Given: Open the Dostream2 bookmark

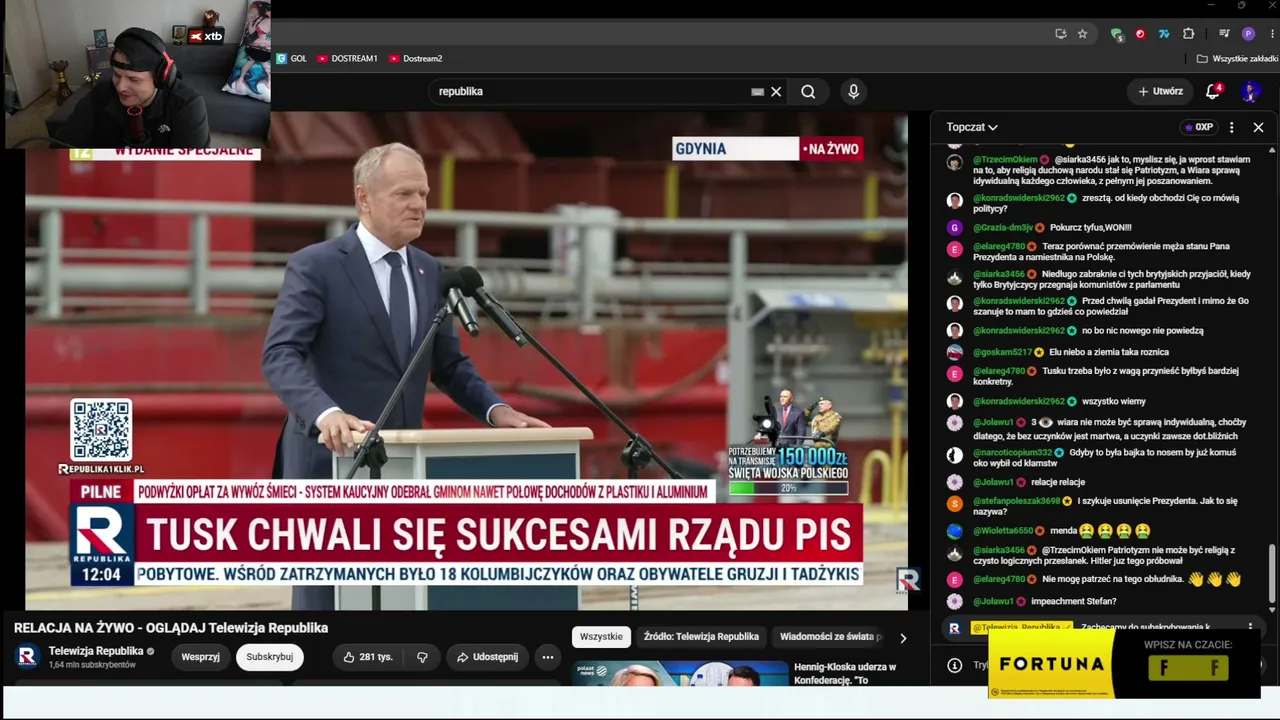Looking at the screenshot, I should (x=416, y=59).
